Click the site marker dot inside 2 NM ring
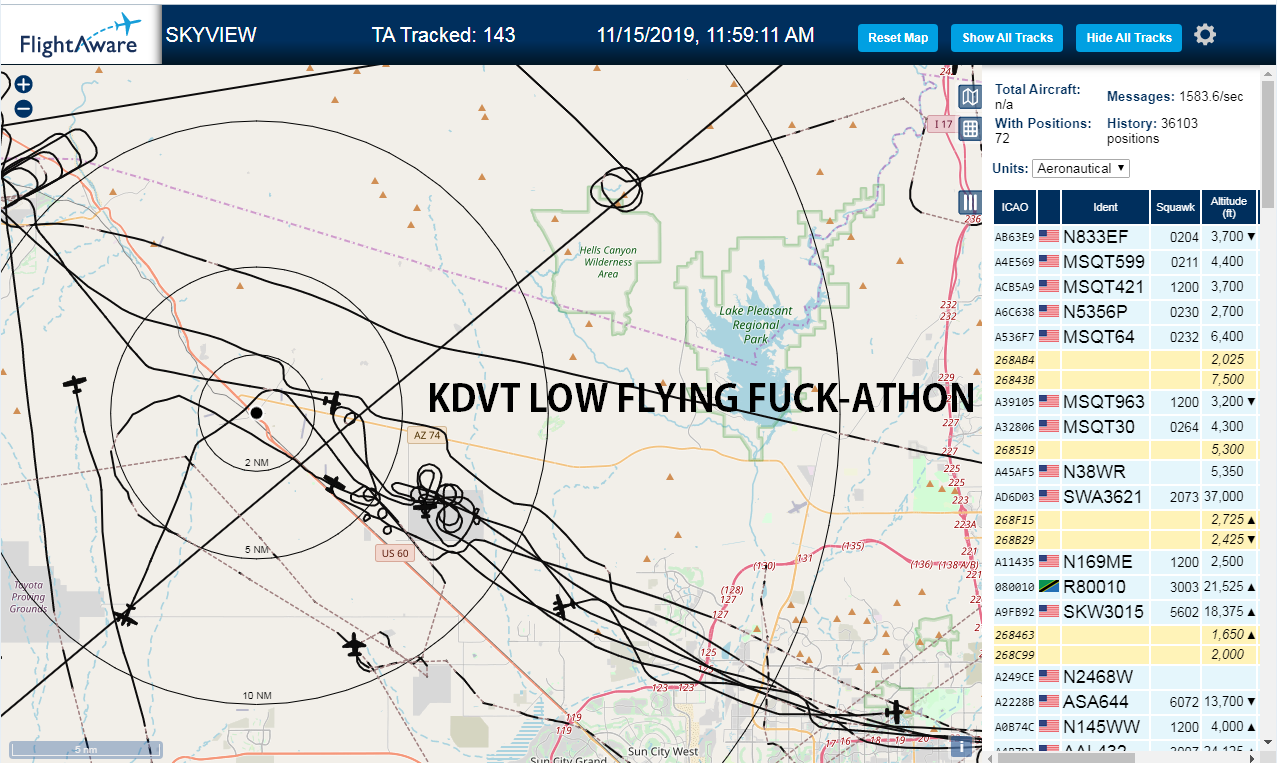The image size is (1277, 763). [256, 412]
